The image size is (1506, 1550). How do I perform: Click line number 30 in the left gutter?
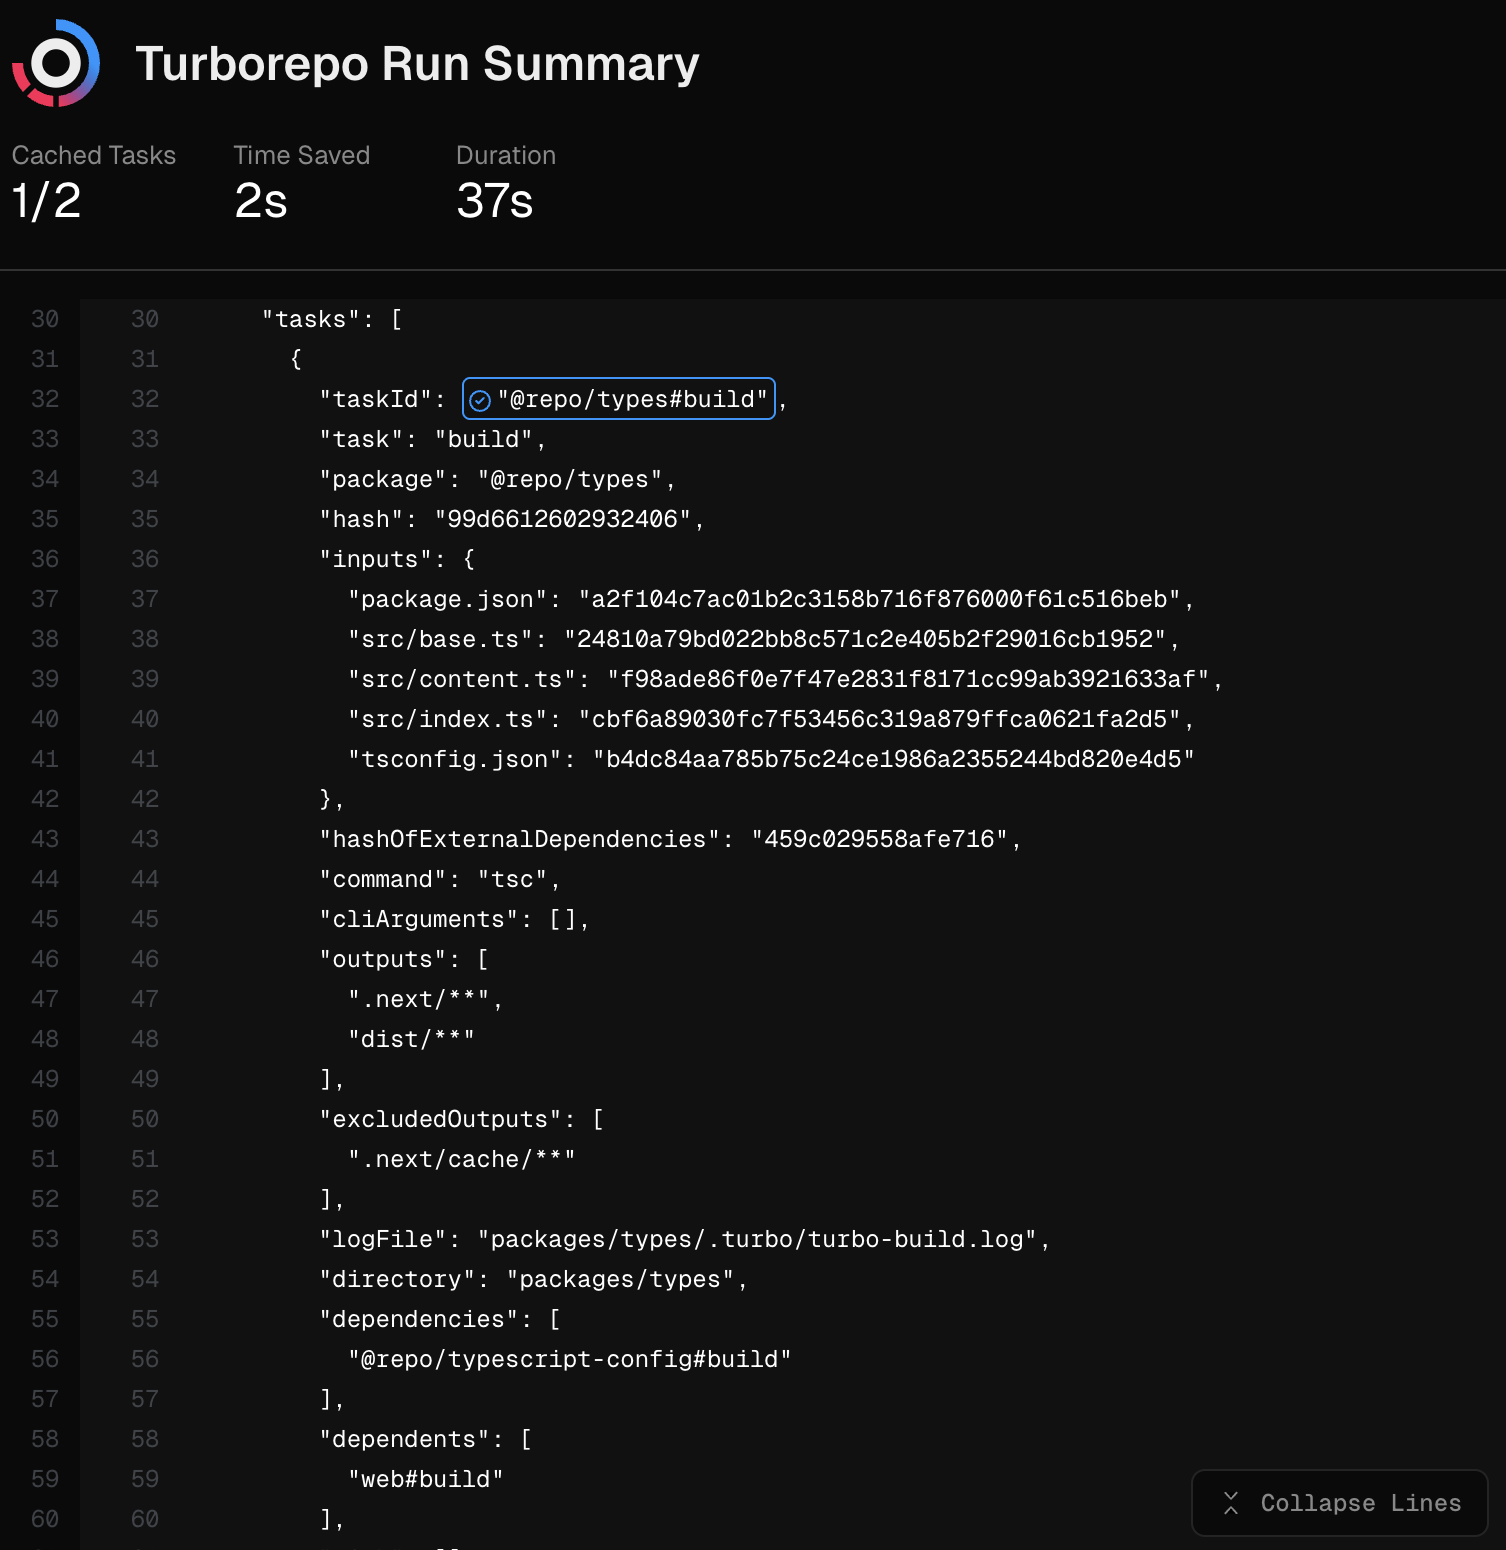(x=45, y=319)
